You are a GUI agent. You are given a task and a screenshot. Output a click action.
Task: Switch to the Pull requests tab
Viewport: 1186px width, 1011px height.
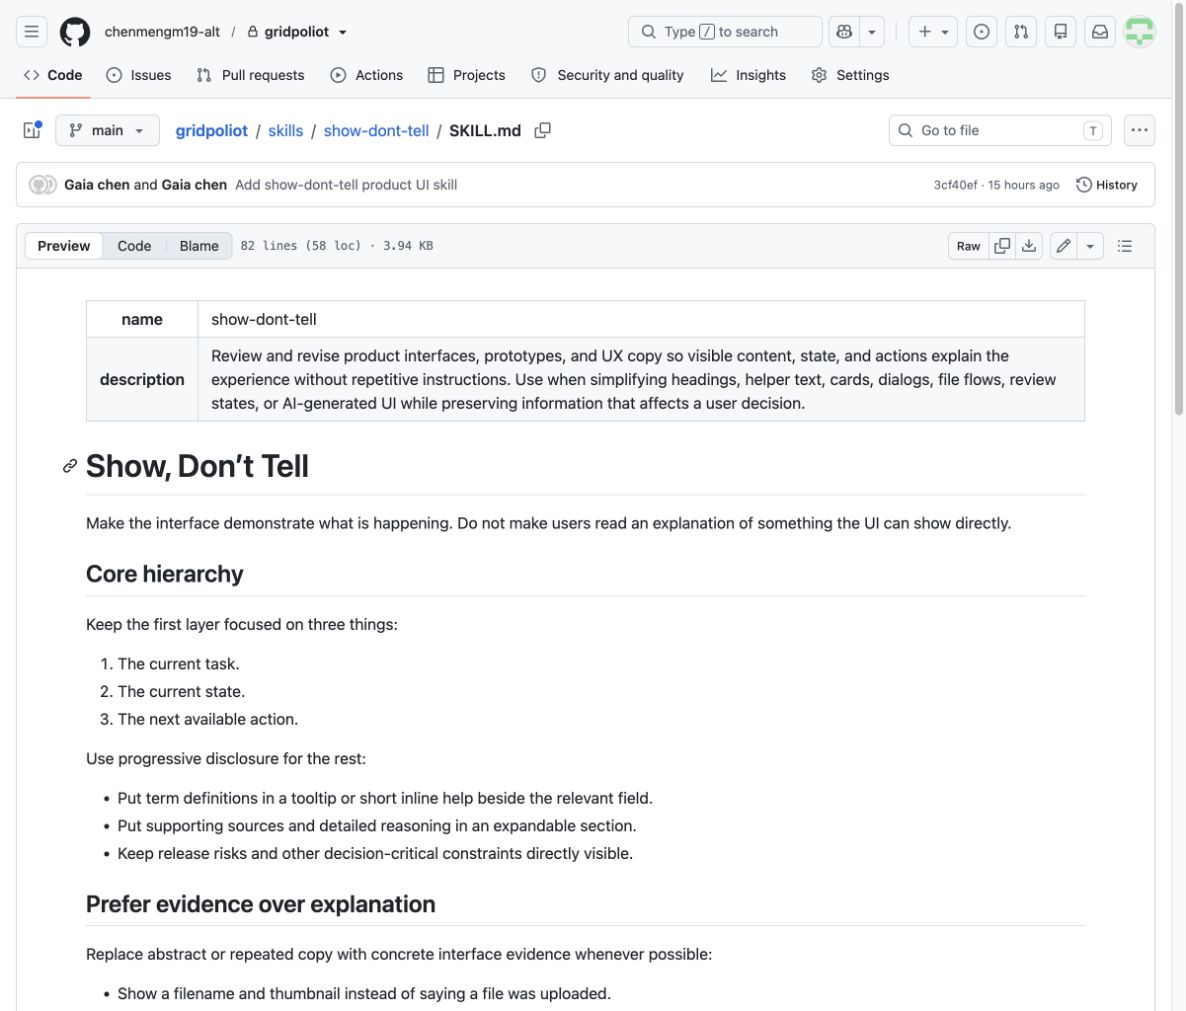(x=250, y=75)
